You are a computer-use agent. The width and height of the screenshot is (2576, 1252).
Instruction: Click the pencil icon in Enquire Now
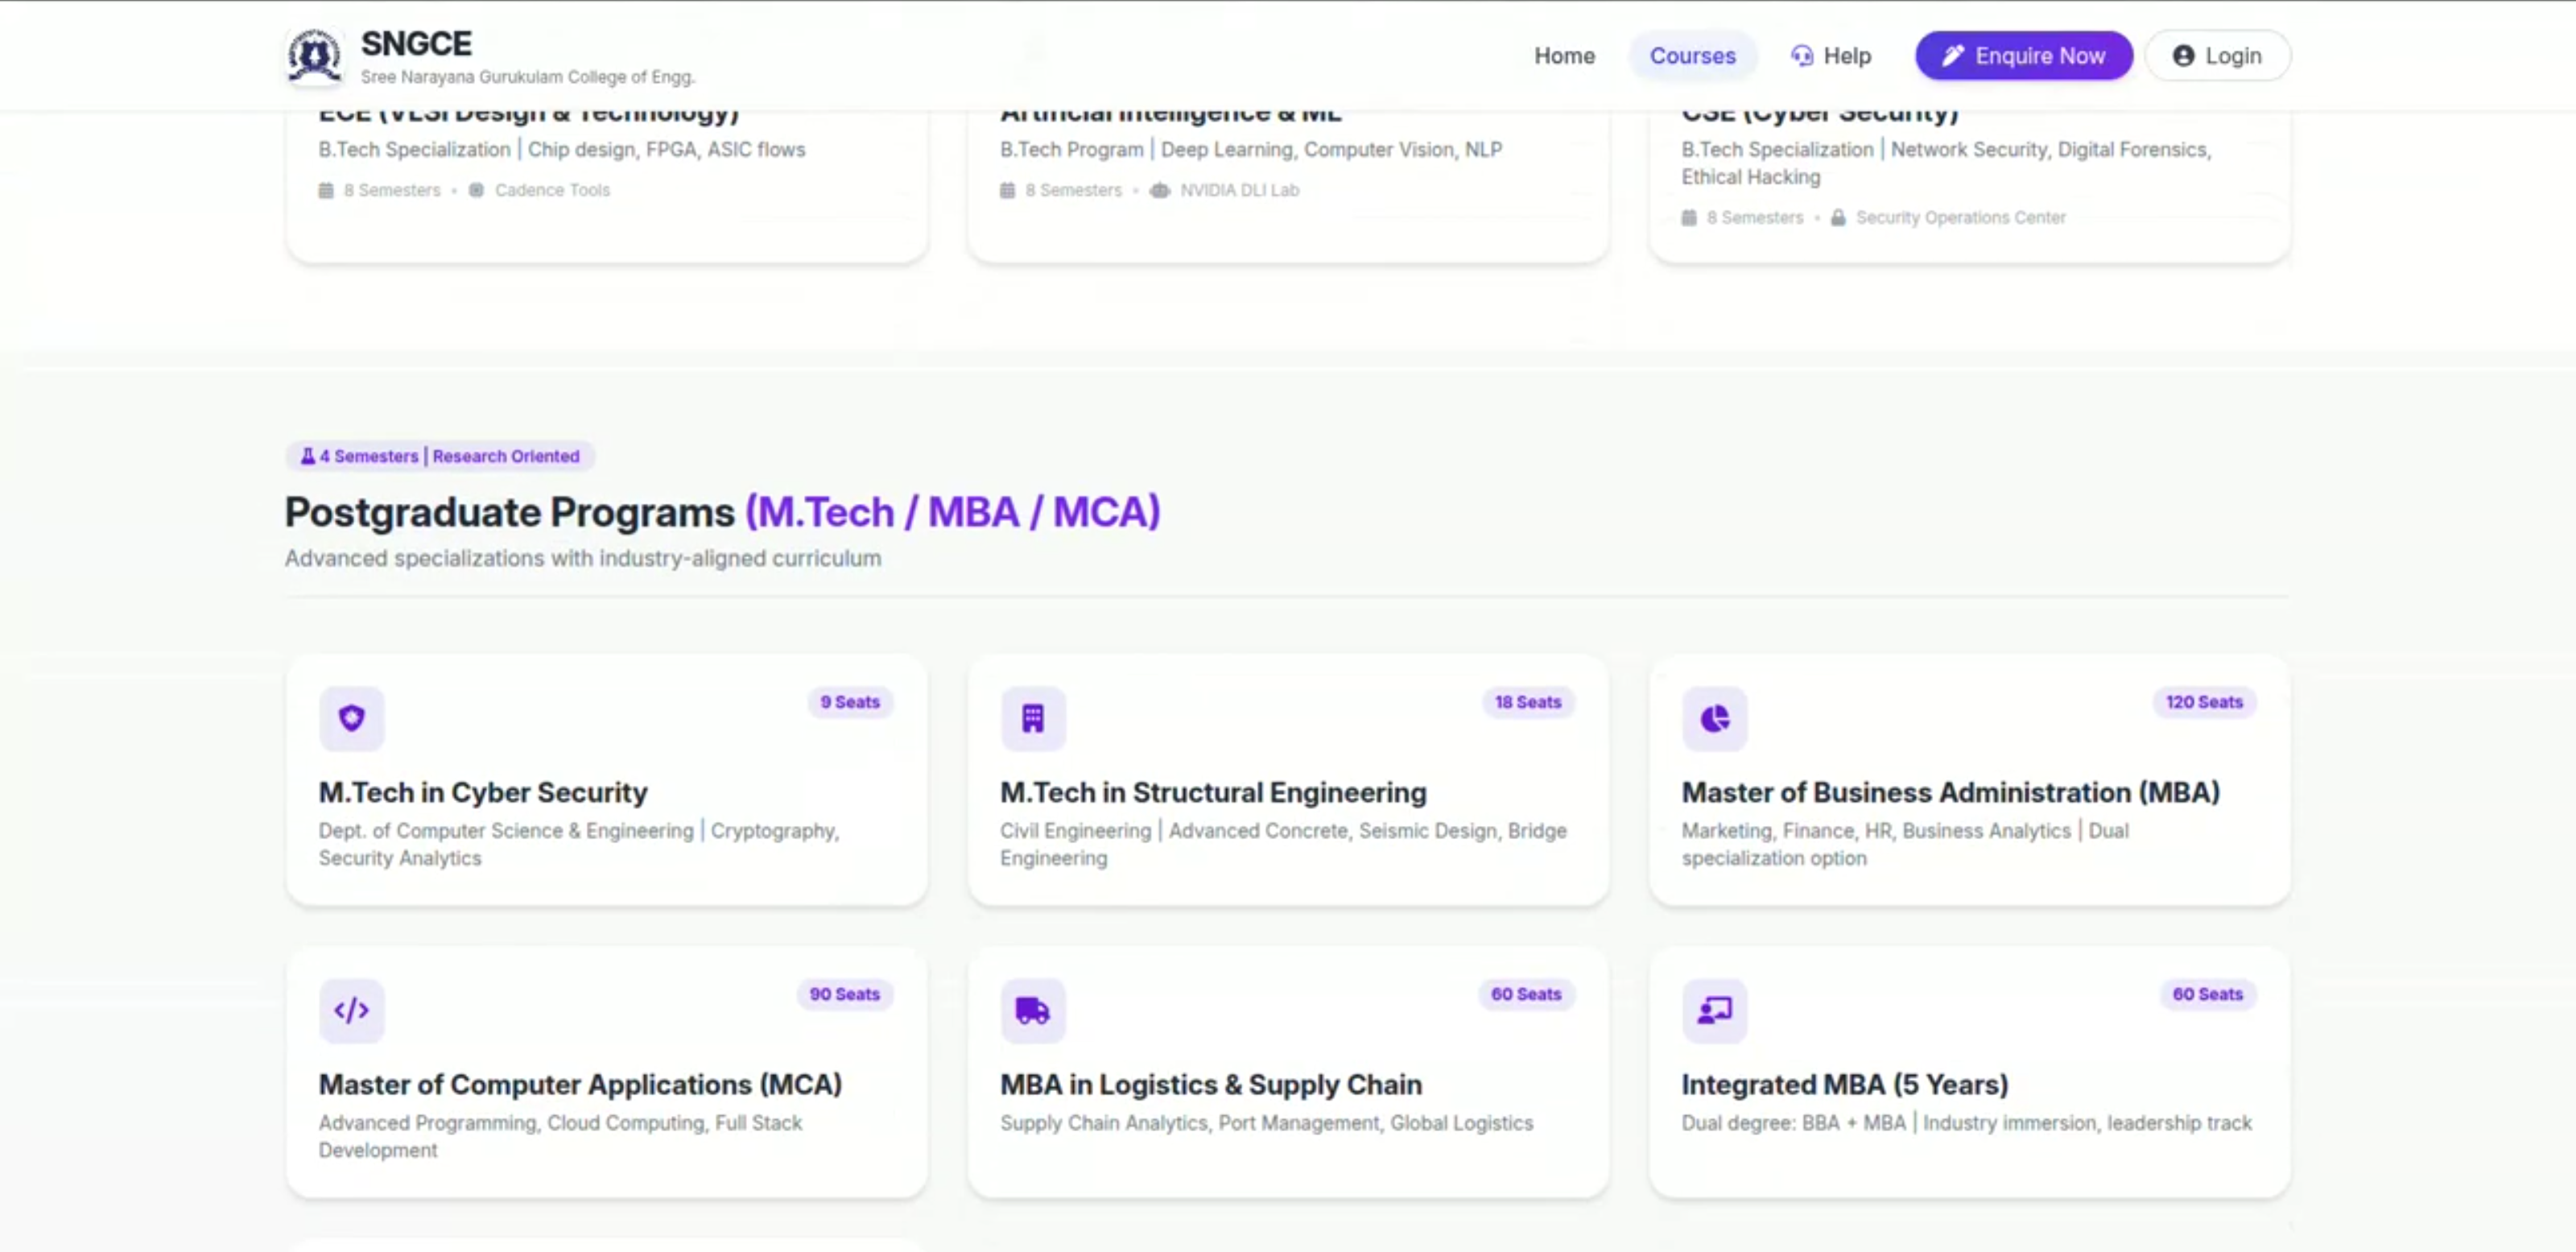[x=1952, y=56]
